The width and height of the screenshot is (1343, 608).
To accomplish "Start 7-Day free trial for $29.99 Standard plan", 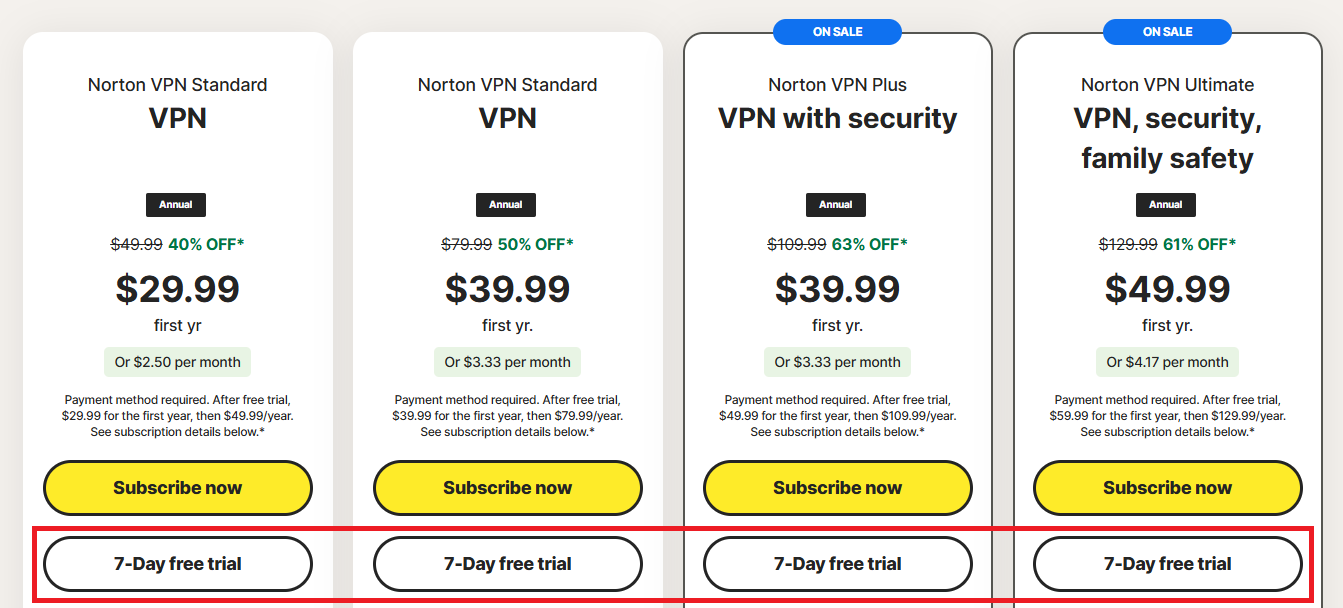I will coord(178,564).
